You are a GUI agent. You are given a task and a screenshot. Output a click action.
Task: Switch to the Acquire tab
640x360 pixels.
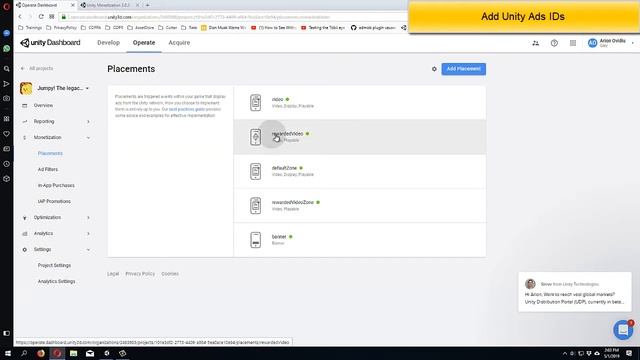(179, 42)
